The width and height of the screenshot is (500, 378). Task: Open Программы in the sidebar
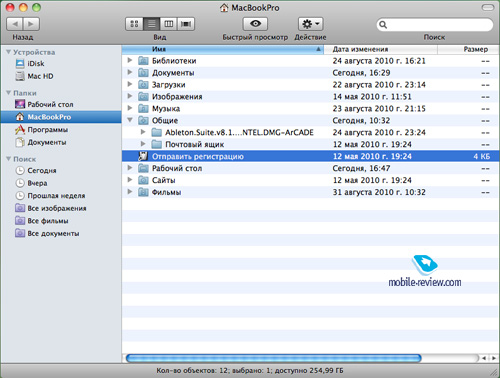[41, 130]
